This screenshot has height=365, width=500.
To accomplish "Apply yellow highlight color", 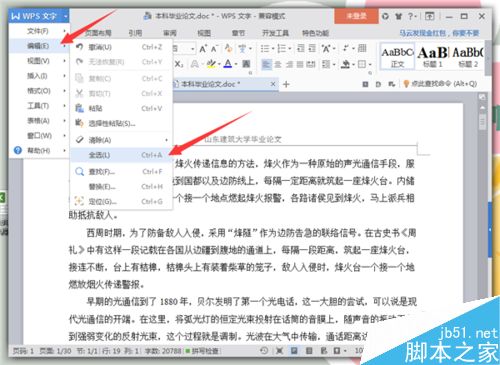I will coord(211,64).
